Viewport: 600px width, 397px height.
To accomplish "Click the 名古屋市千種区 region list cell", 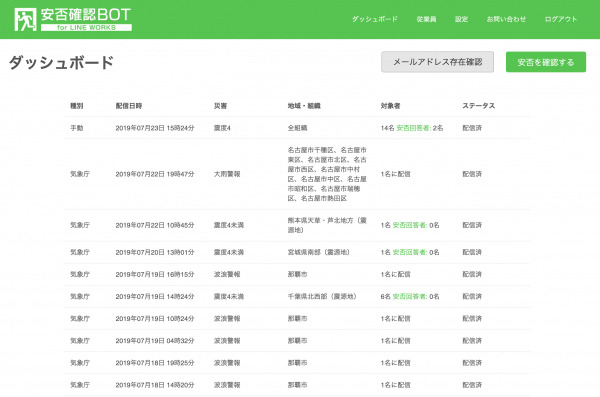I will pos(327,174).
